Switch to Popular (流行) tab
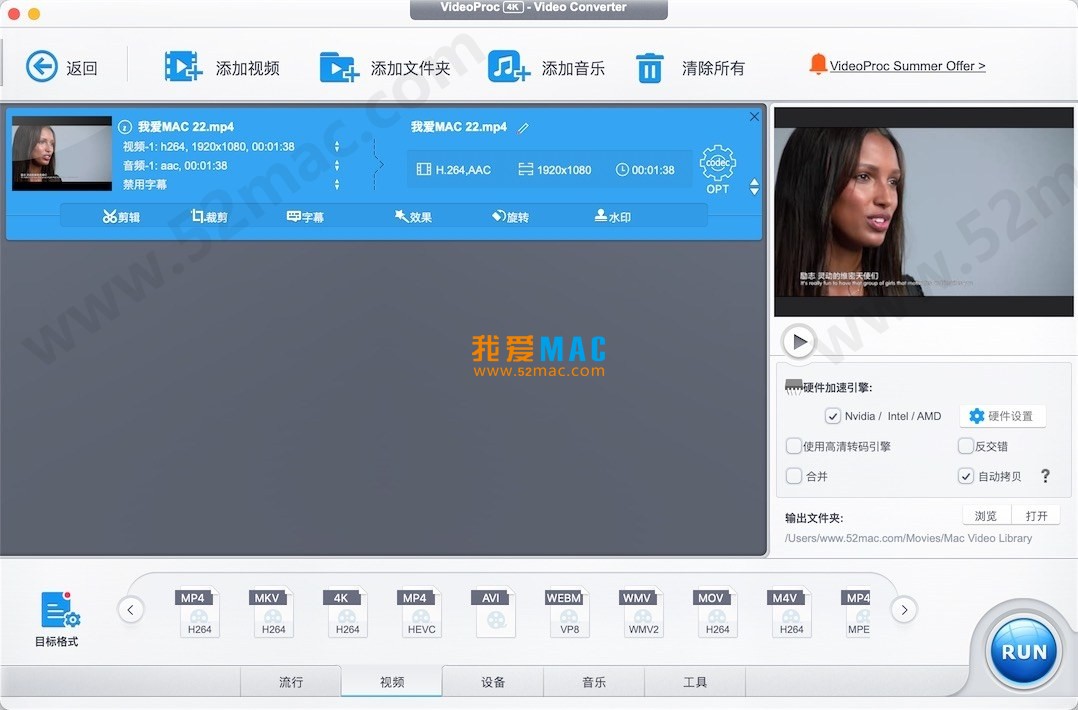 coord(291,681)
